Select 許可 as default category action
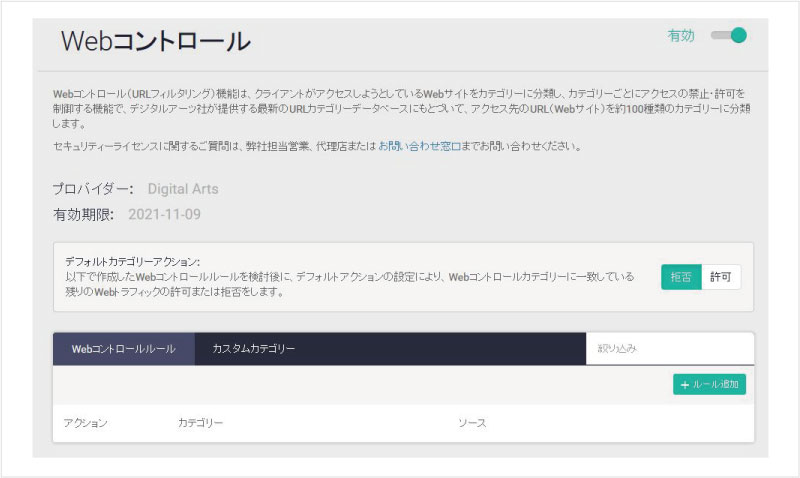 click(721, 277)
